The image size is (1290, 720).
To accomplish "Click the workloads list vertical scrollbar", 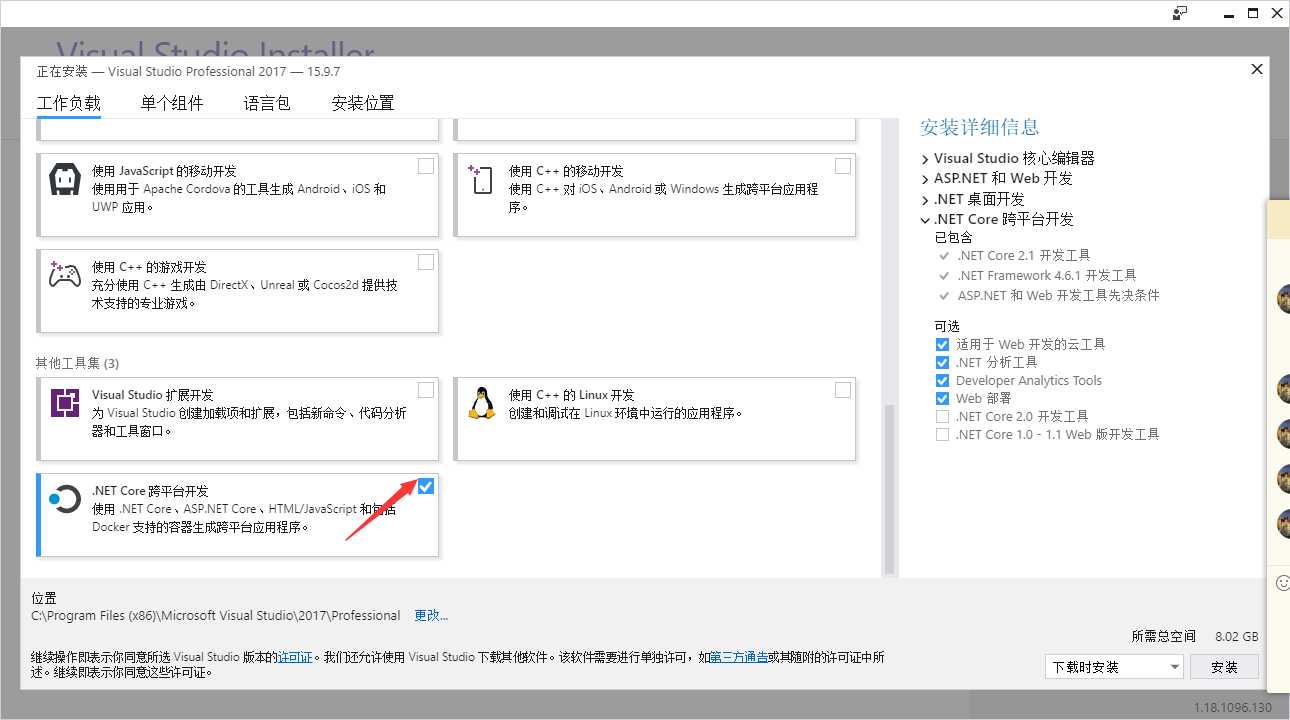I will (888, 490).
